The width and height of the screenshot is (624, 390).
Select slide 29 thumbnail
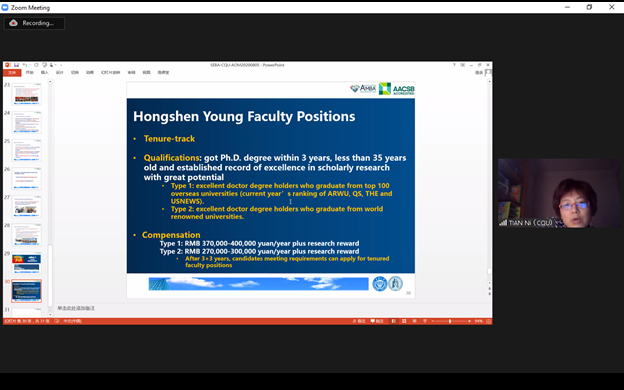coord(26,263)
